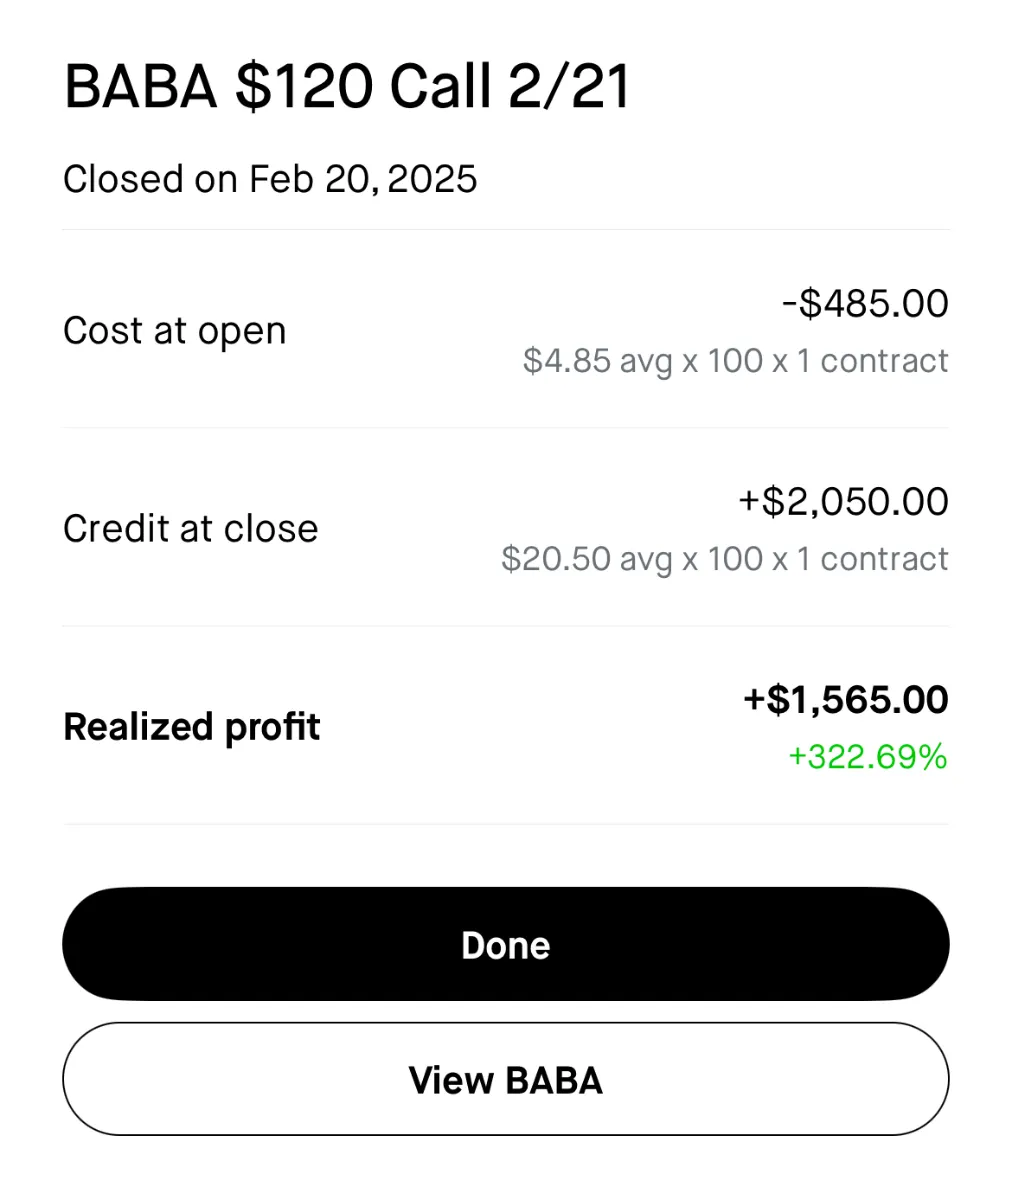Select the $120 strike price in title
Viewport: 1012px width, 1200px height.
[304, 87]
